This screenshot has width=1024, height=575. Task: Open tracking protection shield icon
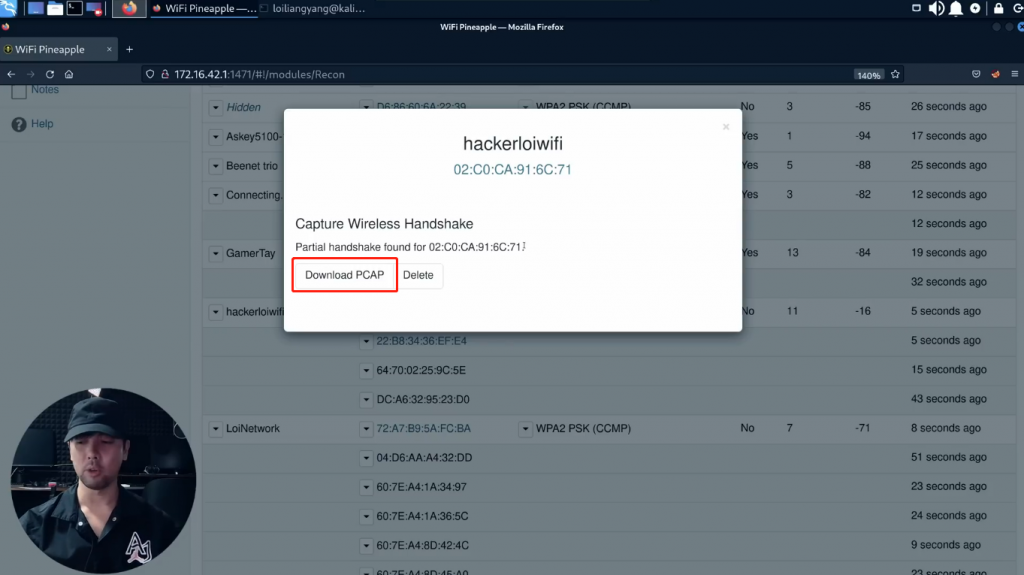point(150,74)
